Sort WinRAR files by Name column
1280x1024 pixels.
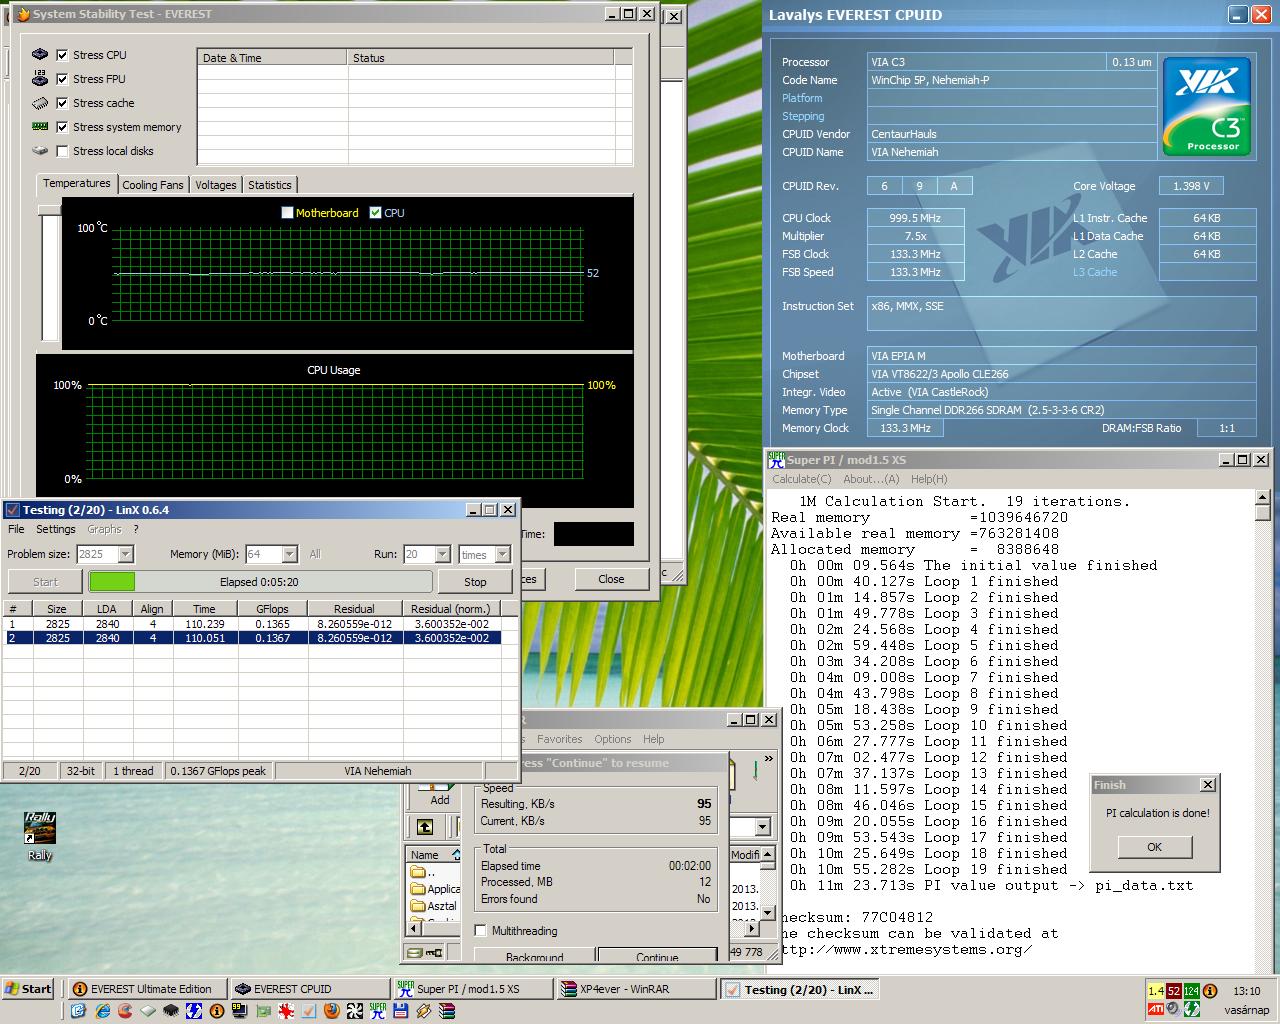432,855
